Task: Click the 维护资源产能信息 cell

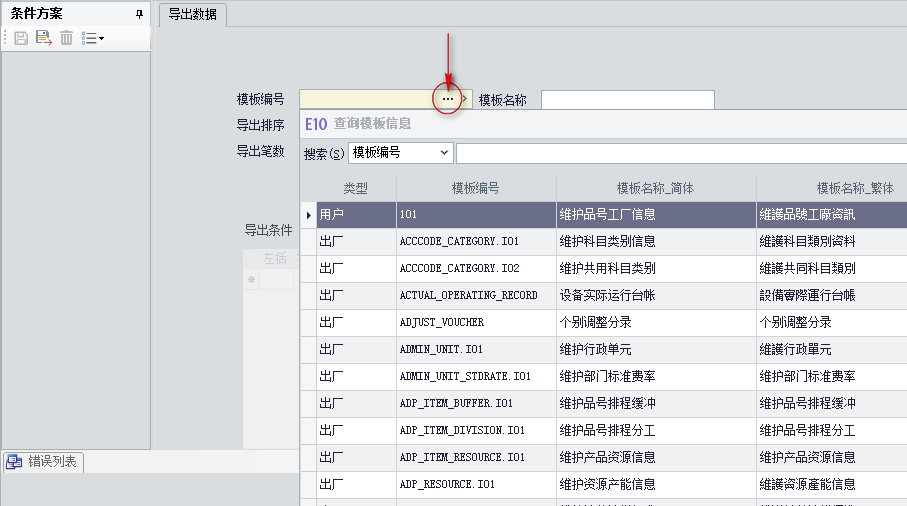Action: click(x=656, y=485)
